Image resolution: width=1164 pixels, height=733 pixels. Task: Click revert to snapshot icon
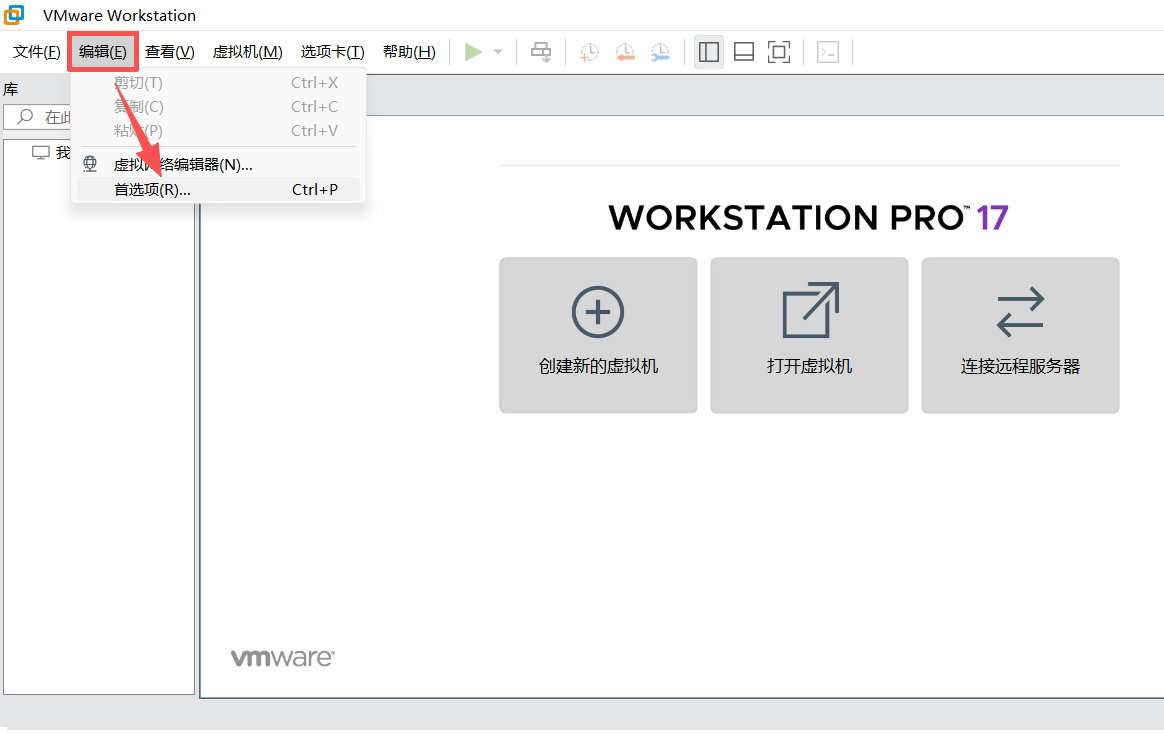(625, 52)
